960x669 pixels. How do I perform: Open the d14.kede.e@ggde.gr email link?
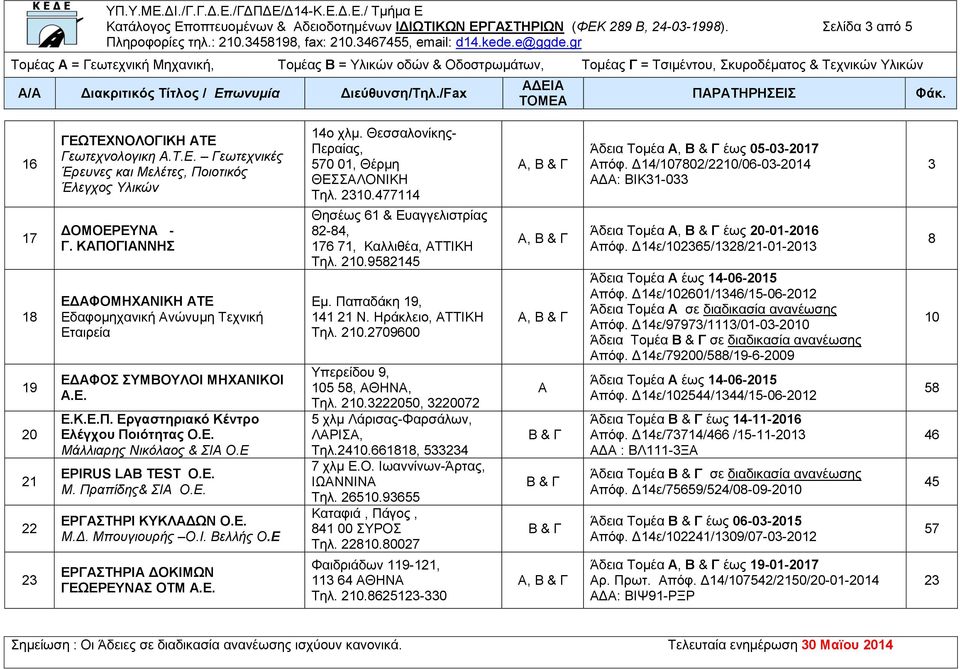(519, 42)
